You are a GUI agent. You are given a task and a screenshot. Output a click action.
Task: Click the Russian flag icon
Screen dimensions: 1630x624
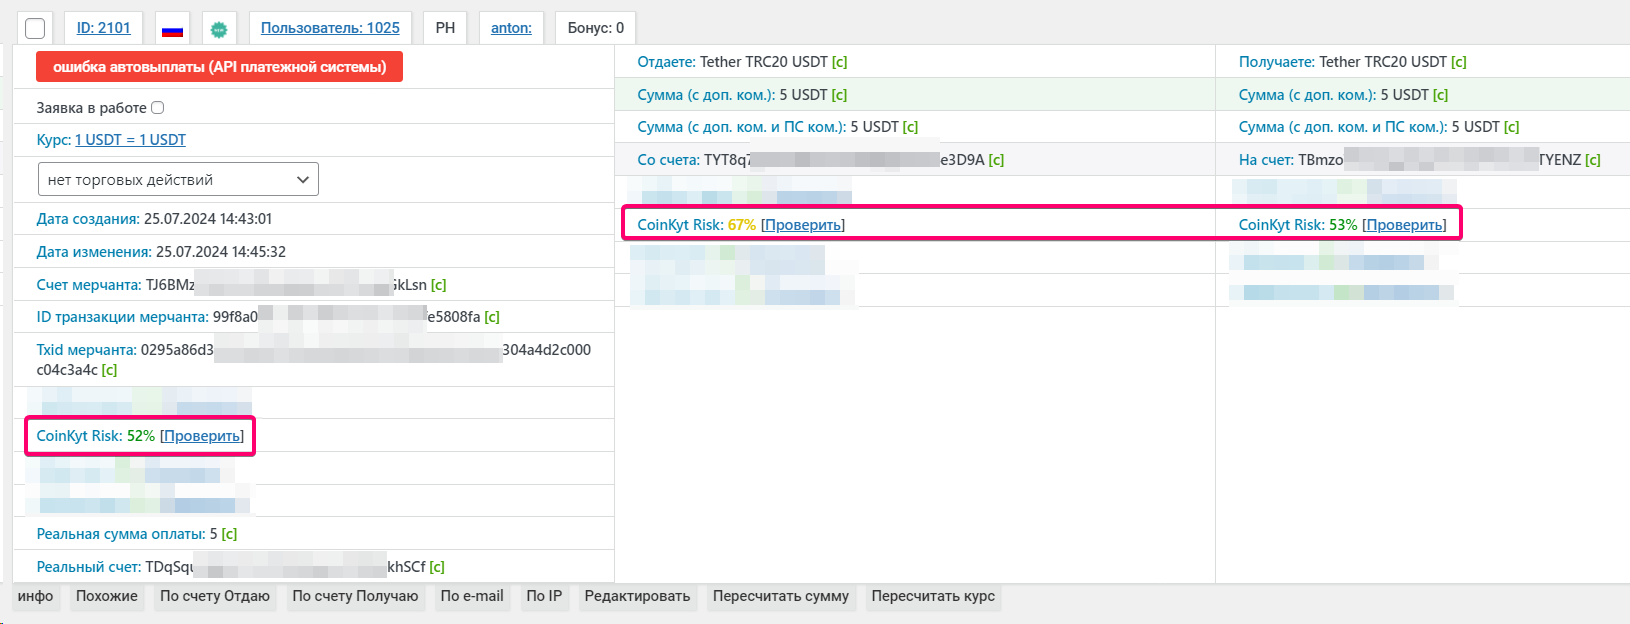(x=172, y=29)
